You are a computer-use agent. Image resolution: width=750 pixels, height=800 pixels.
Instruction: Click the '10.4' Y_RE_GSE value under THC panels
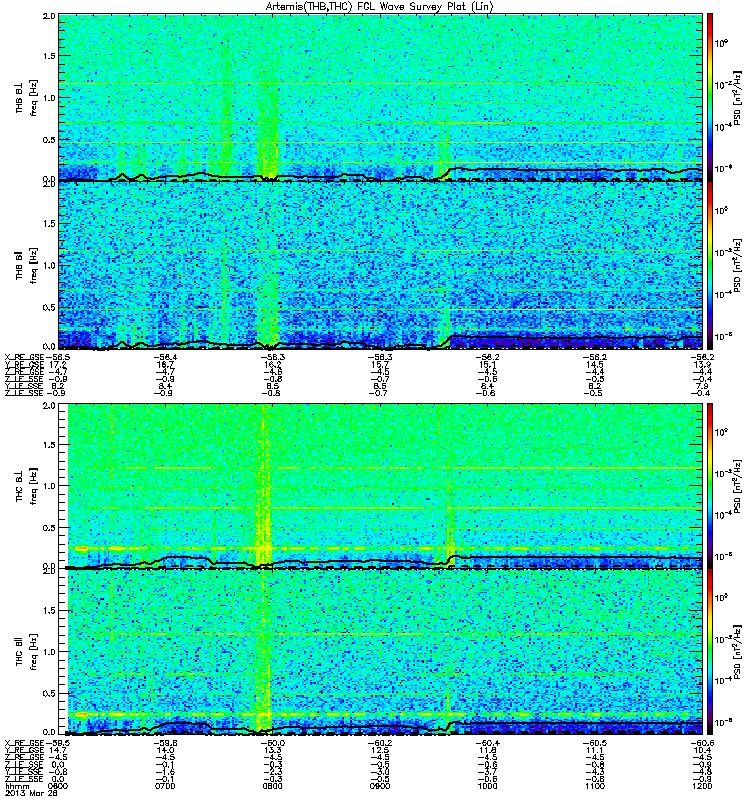click(702, 750)
